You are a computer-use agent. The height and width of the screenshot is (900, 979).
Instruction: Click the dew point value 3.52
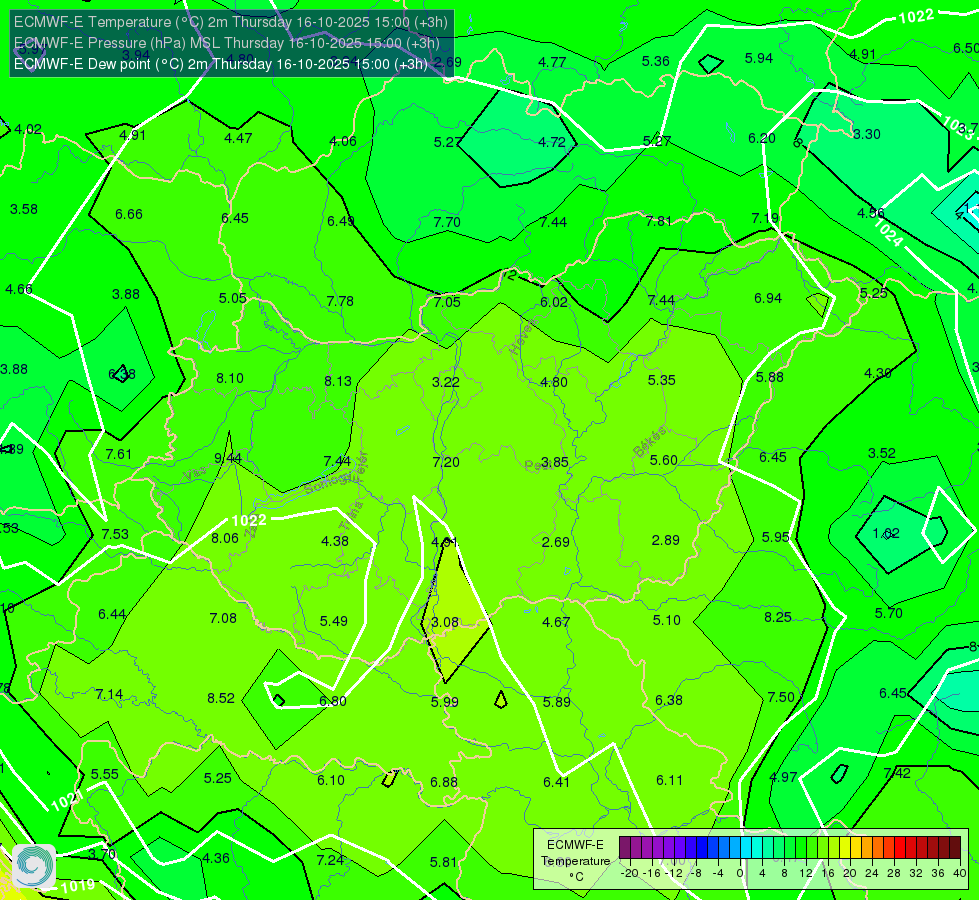pyautogui.click(x=882, y=453)
